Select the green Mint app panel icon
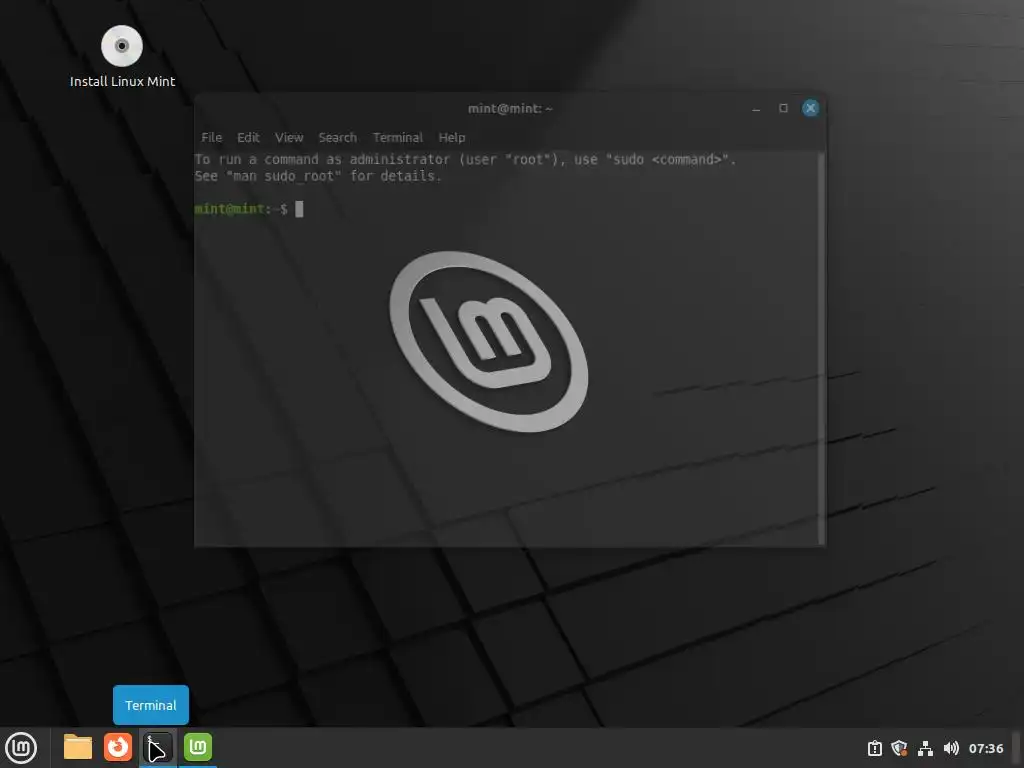 pyautogui.click(x=198, y=747)
